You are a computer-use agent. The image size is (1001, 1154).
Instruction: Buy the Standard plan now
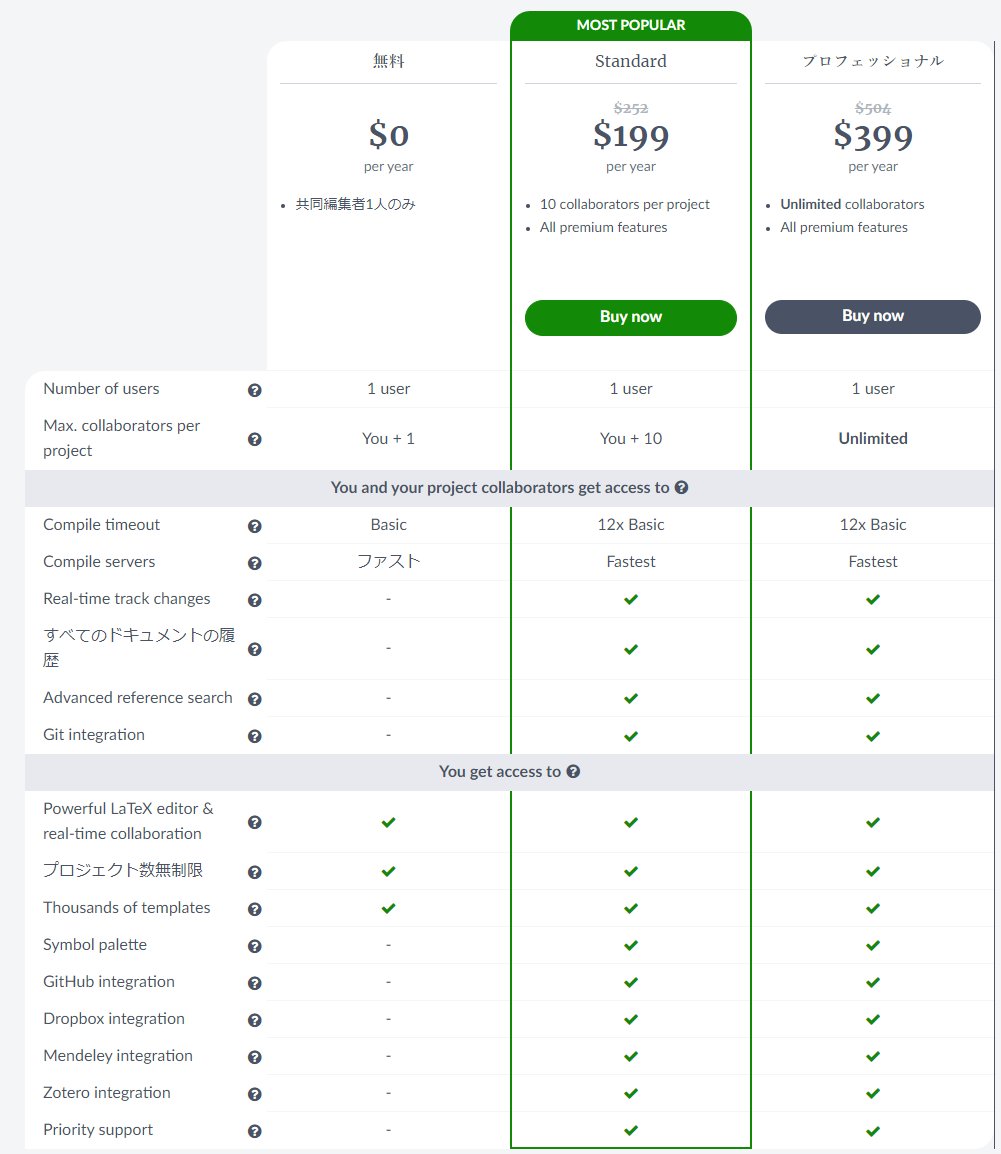[x=631, y=317]
